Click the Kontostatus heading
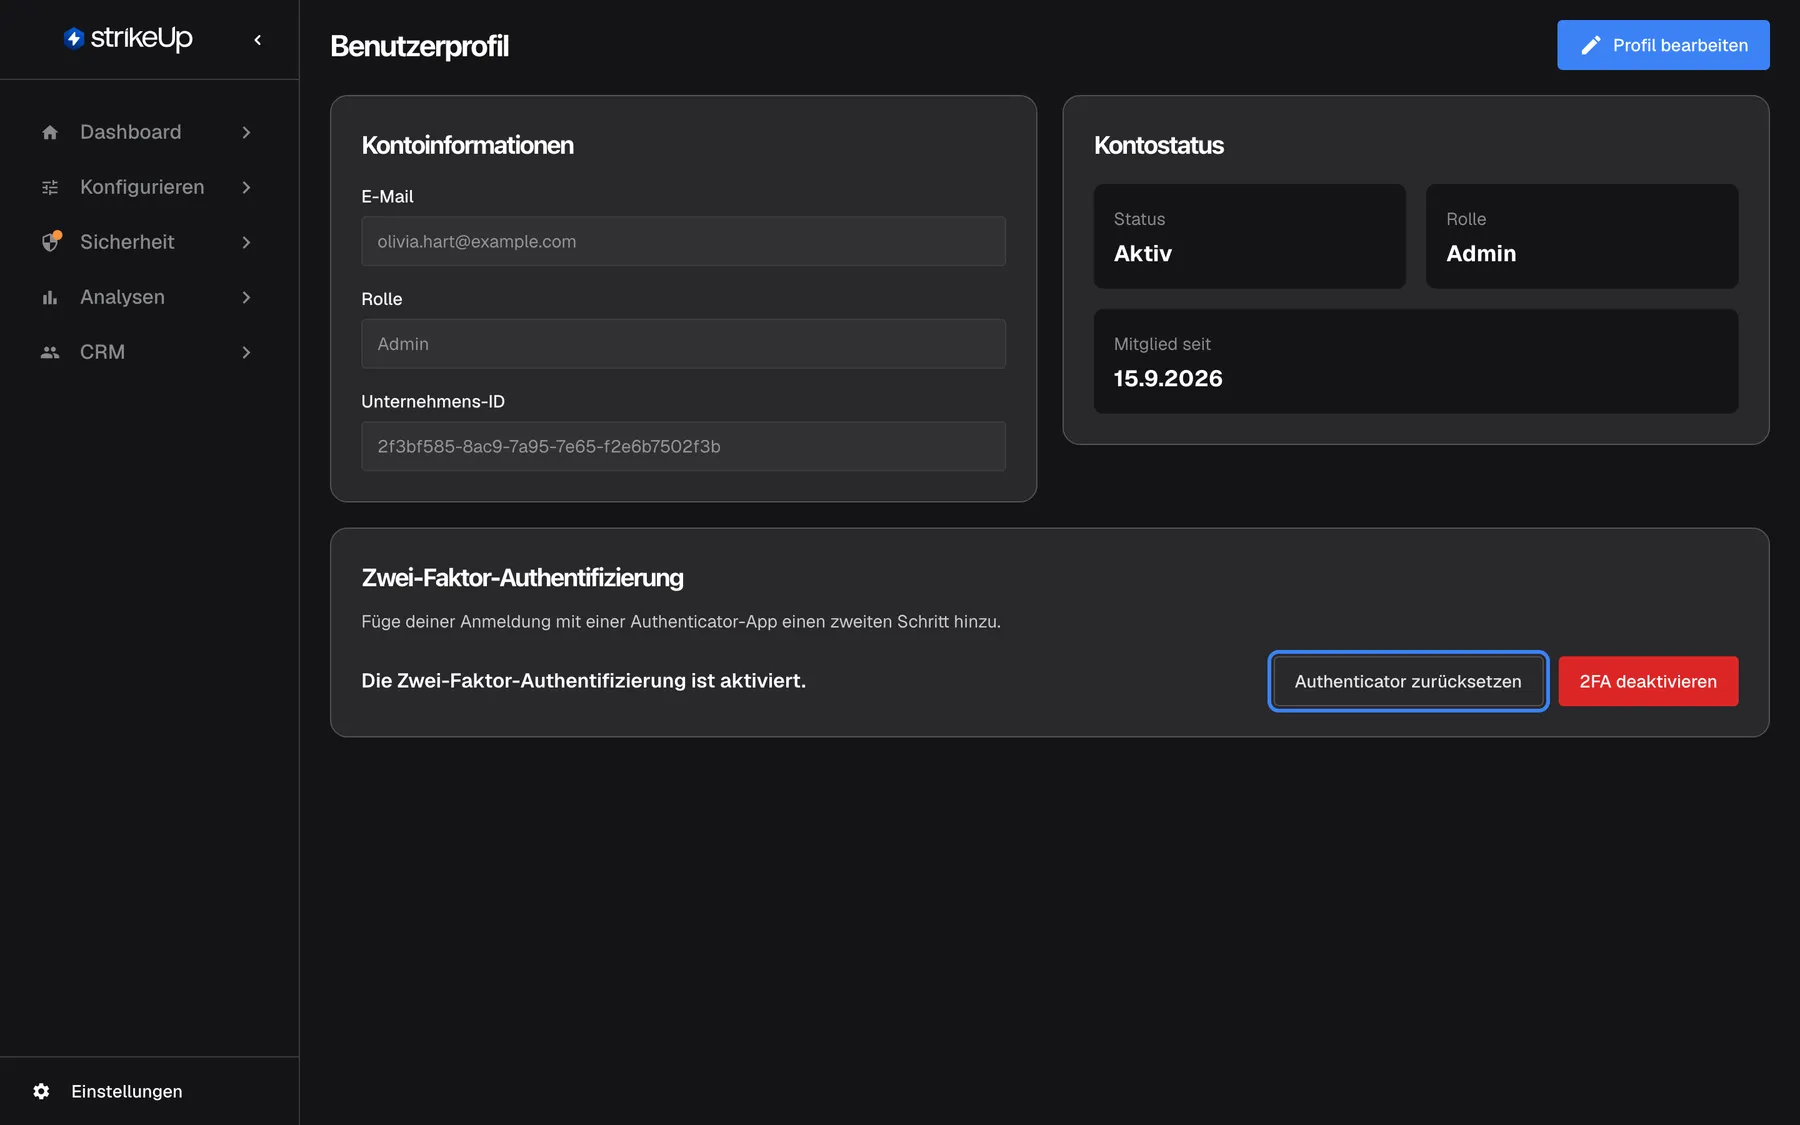Screen dimensions: 1800x1125 click(1158, 145)
